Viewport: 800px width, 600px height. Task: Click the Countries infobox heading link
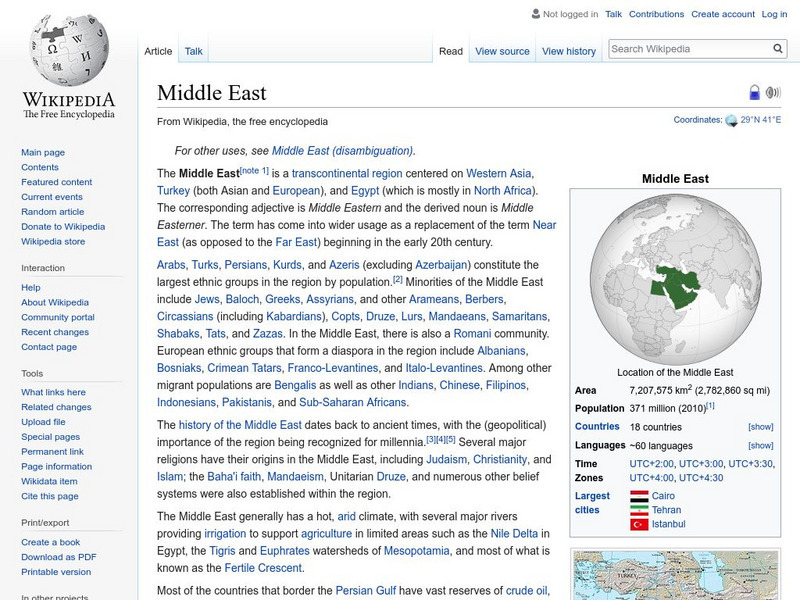click(x=597, y=427)
